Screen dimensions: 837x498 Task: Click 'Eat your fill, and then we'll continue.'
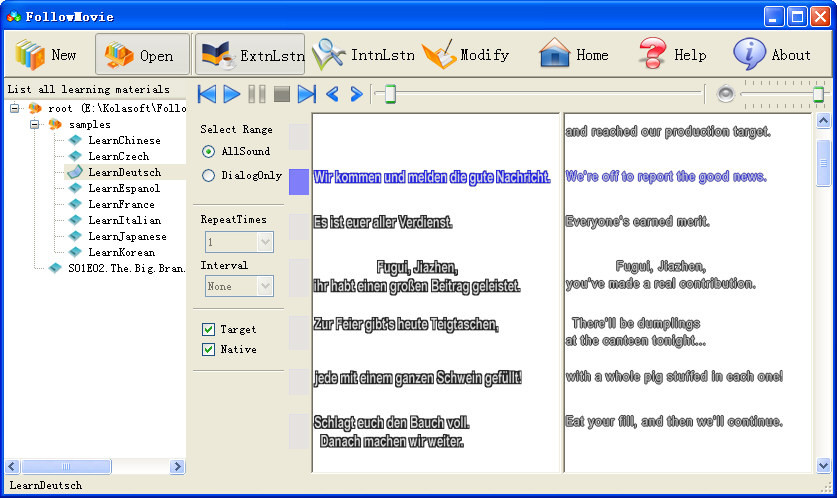pos(674,421)
